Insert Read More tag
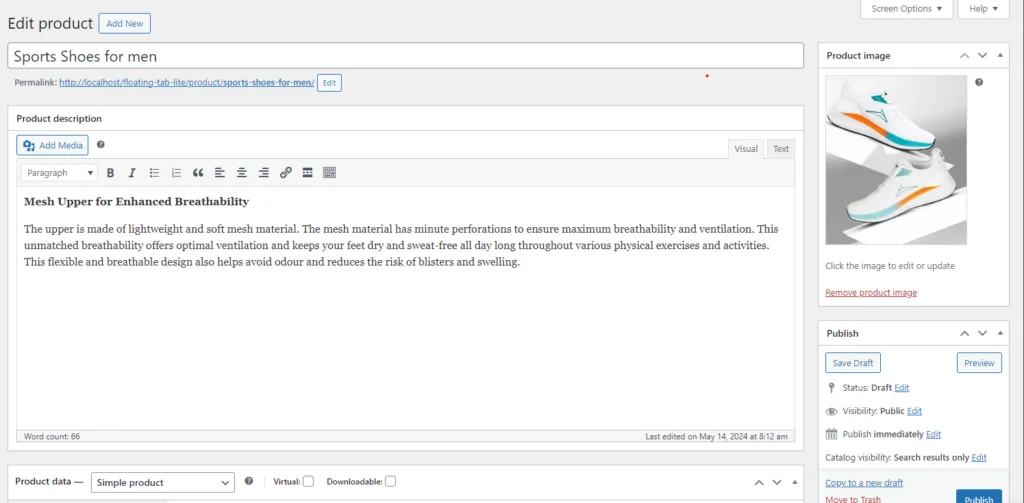This screenshot has height=503, width=1024. 308,173
